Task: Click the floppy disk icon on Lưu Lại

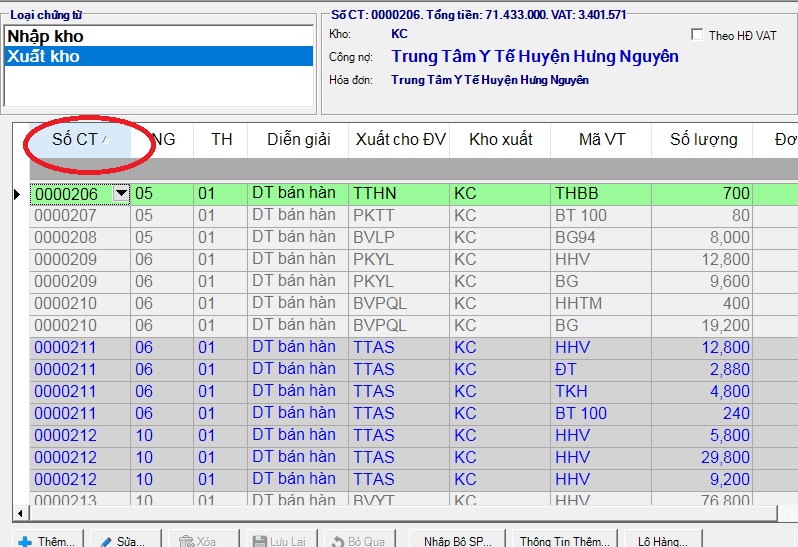Action: click(x=260, y=541)
